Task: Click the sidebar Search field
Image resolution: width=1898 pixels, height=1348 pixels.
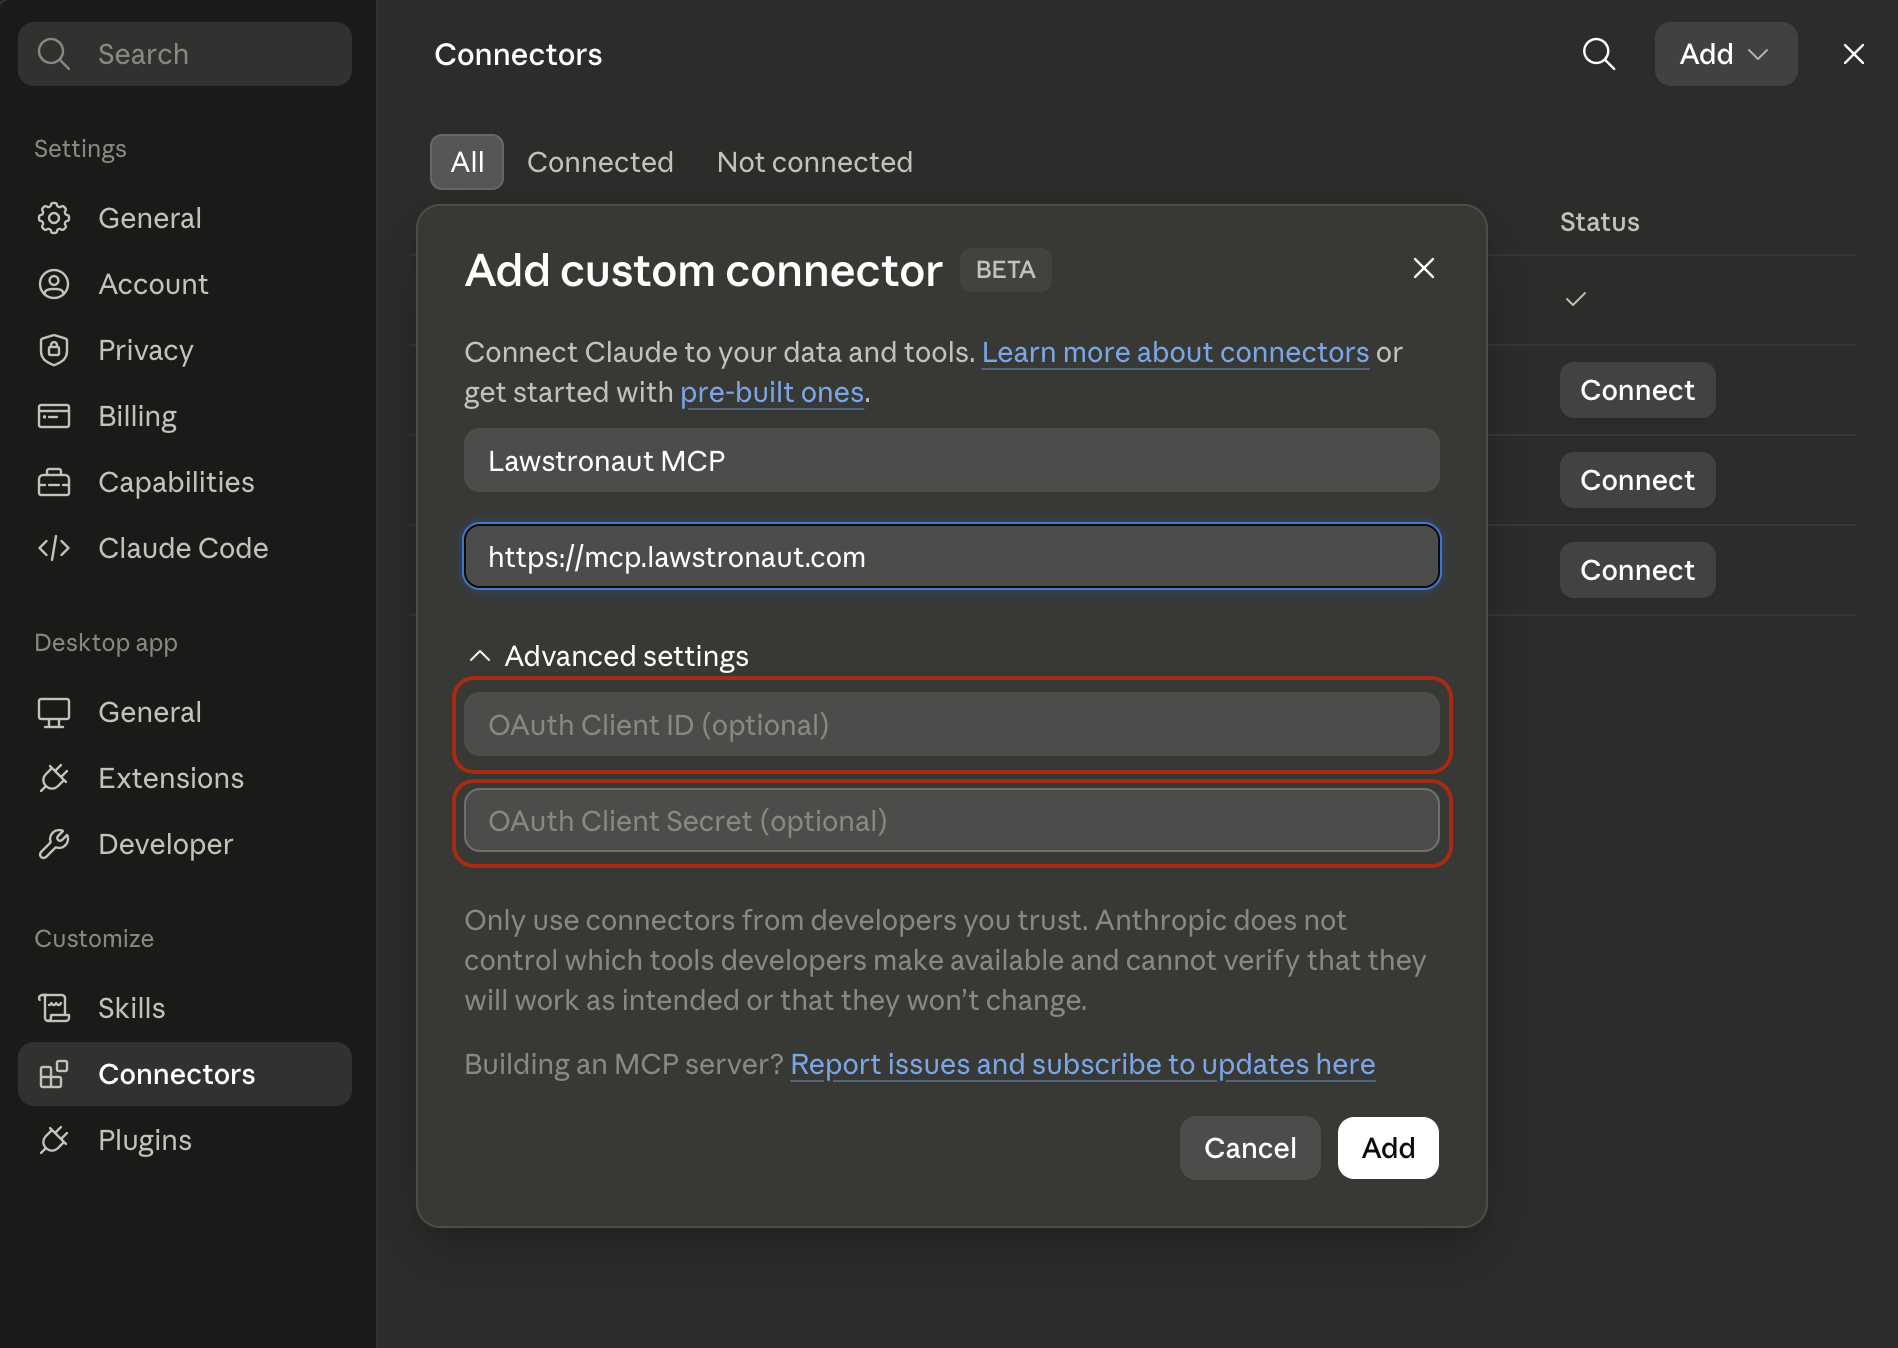Action: tap(185, 54)
